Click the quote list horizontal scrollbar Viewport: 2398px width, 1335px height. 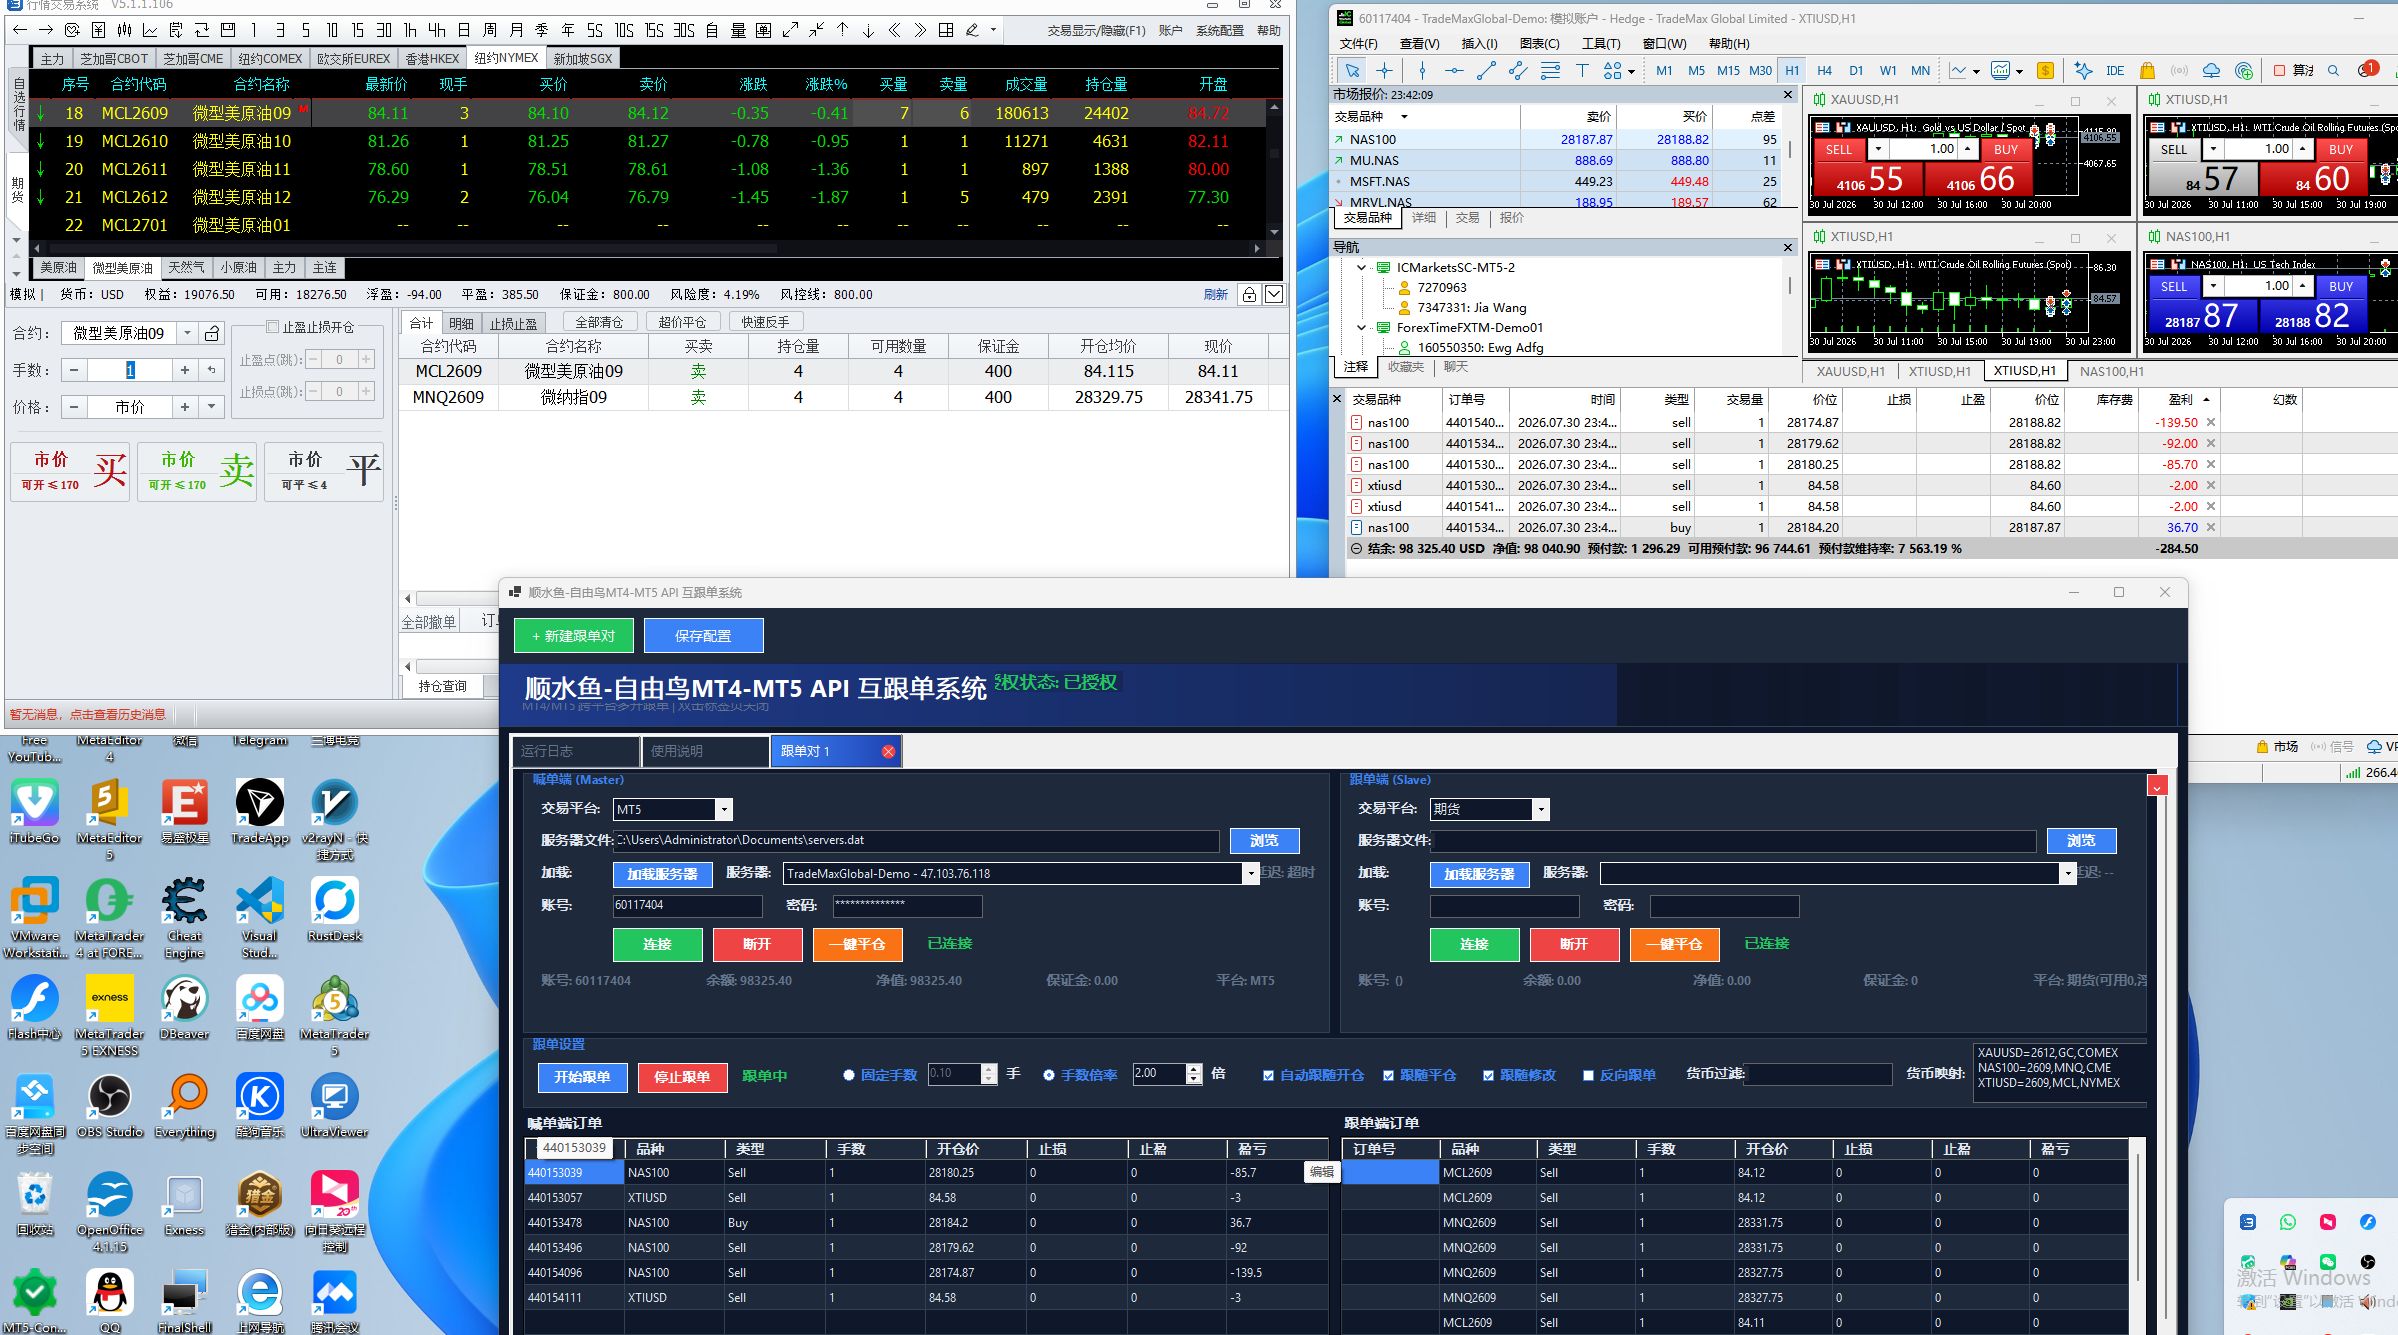click(649, 248)
